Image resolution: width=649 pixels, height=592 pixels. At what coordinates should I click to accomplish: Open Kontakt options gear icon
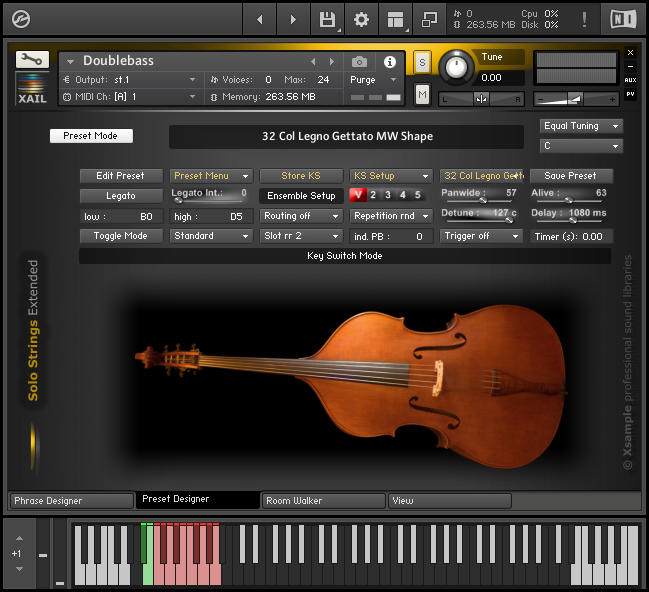pos(361,19)
